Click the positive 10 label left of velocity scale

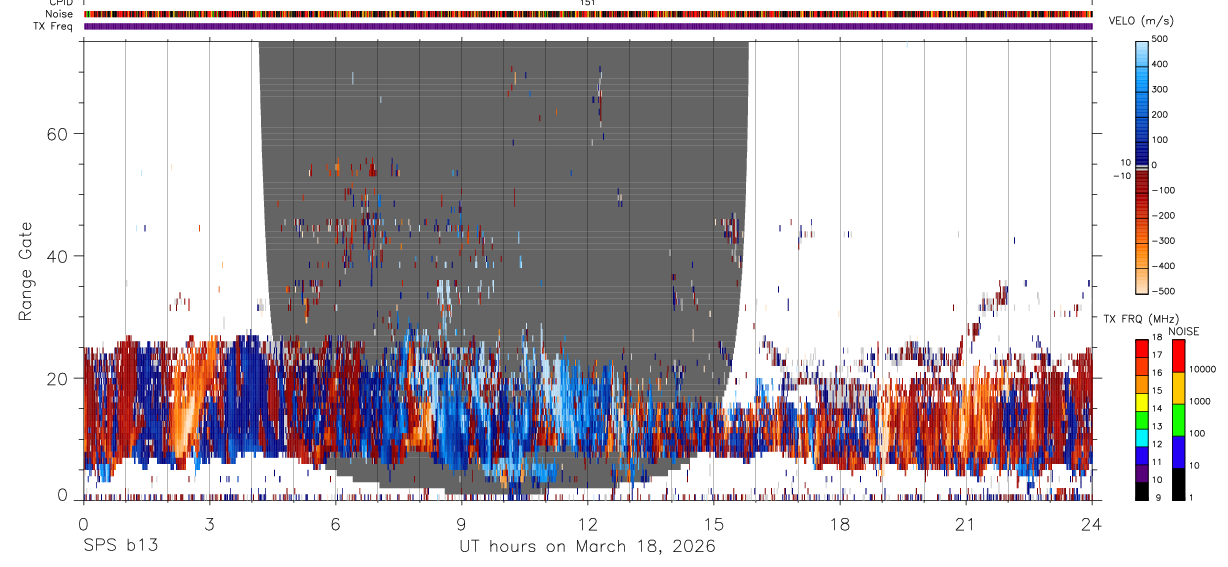point(1125,162)
